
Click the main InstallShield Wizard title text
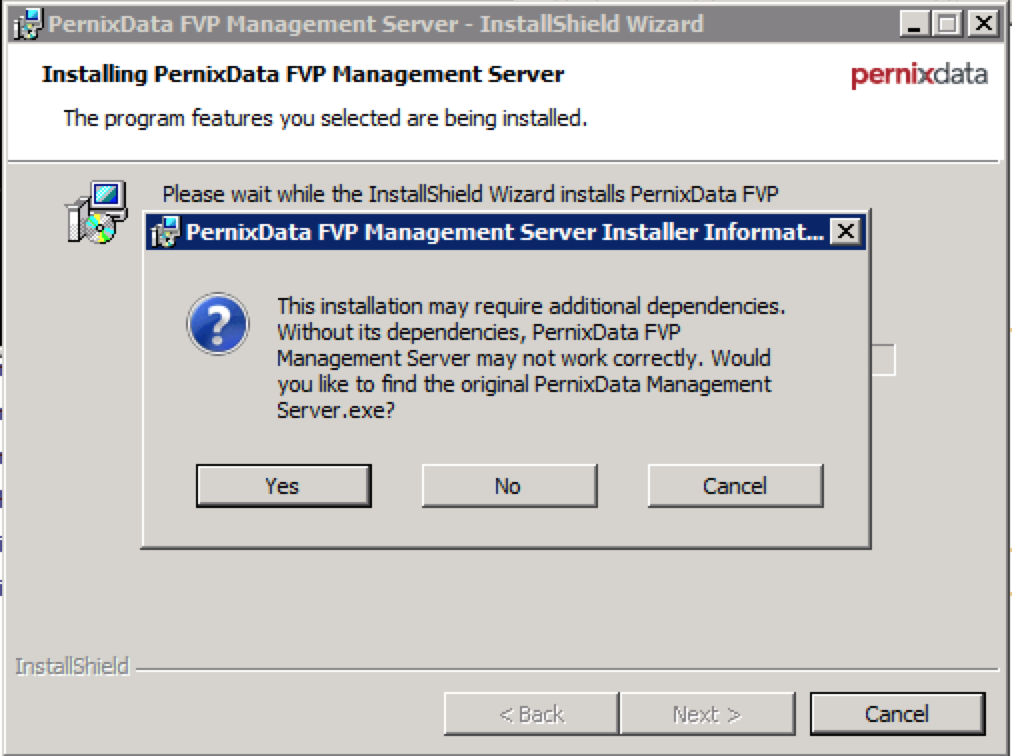pos(375,23)
